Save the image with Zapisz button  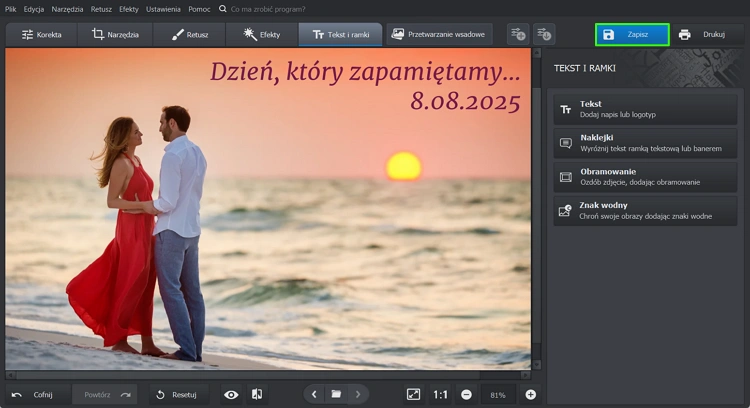point(632,34)
